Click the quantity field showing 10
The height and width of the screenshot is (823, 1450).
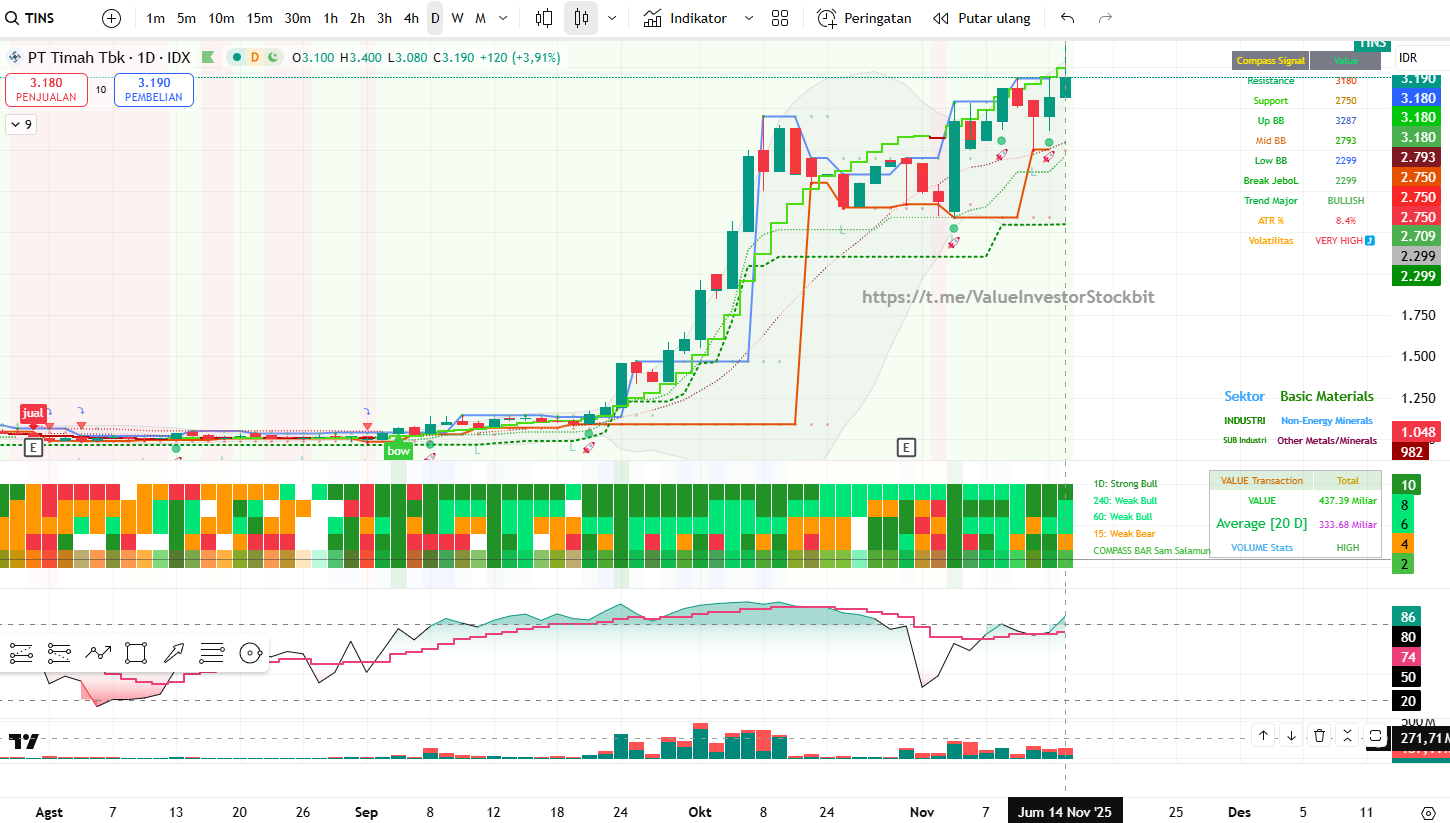point(101,90)
